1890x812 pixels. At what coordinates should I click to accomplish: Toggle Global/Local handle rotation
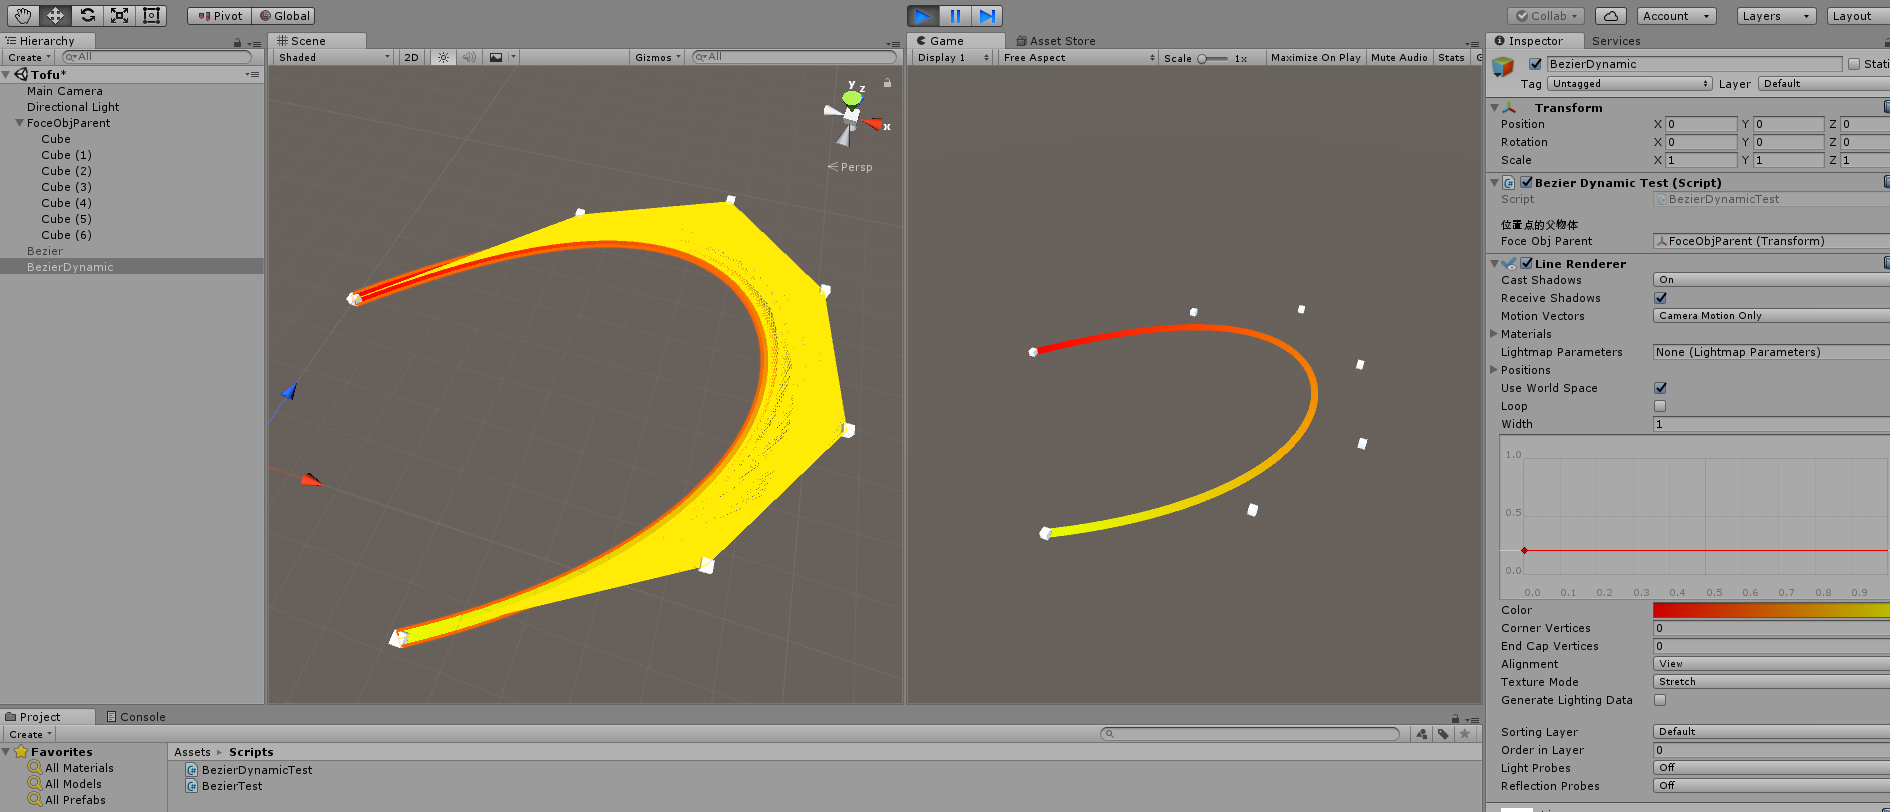[x=284, y=16]
